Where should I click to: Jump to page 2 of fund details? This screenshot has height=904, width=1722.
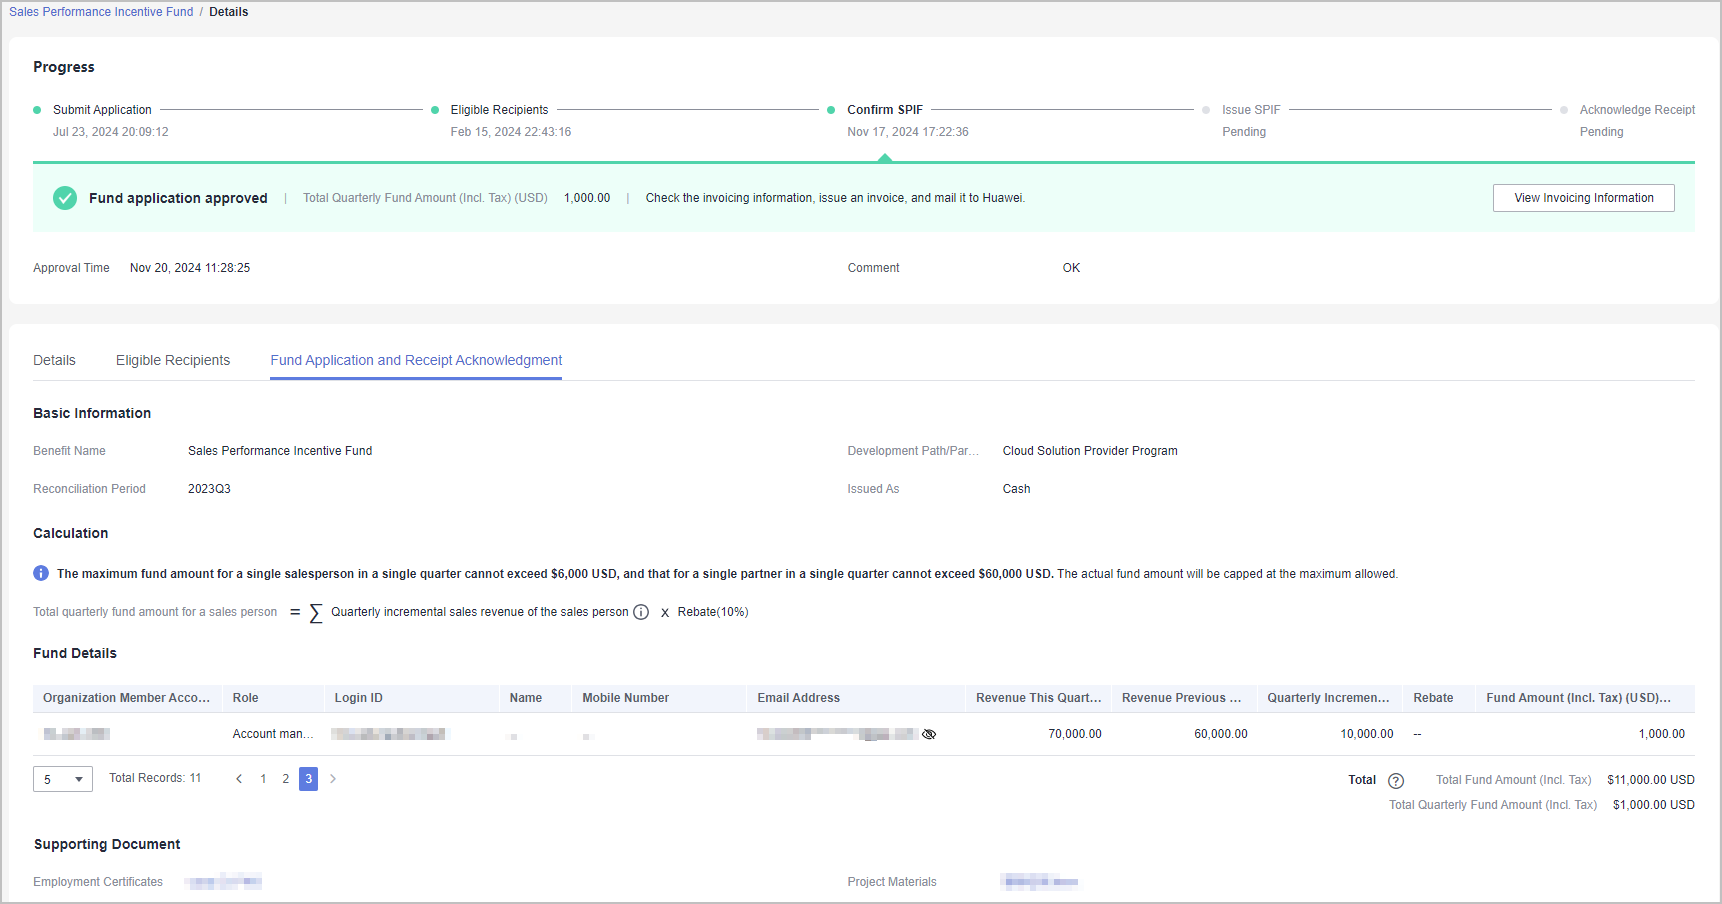point(286,779)
